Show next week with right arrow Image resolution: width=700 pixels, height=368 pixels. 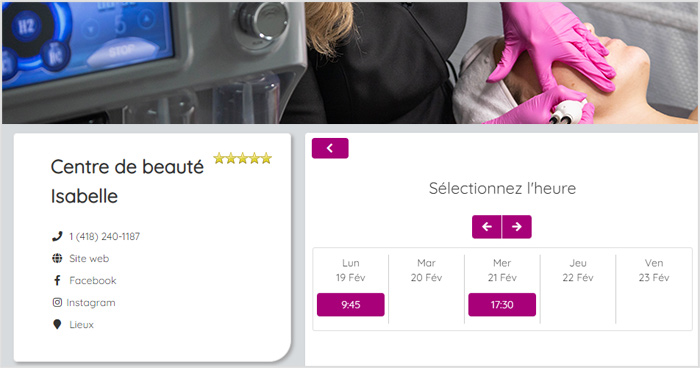(517, 227)
